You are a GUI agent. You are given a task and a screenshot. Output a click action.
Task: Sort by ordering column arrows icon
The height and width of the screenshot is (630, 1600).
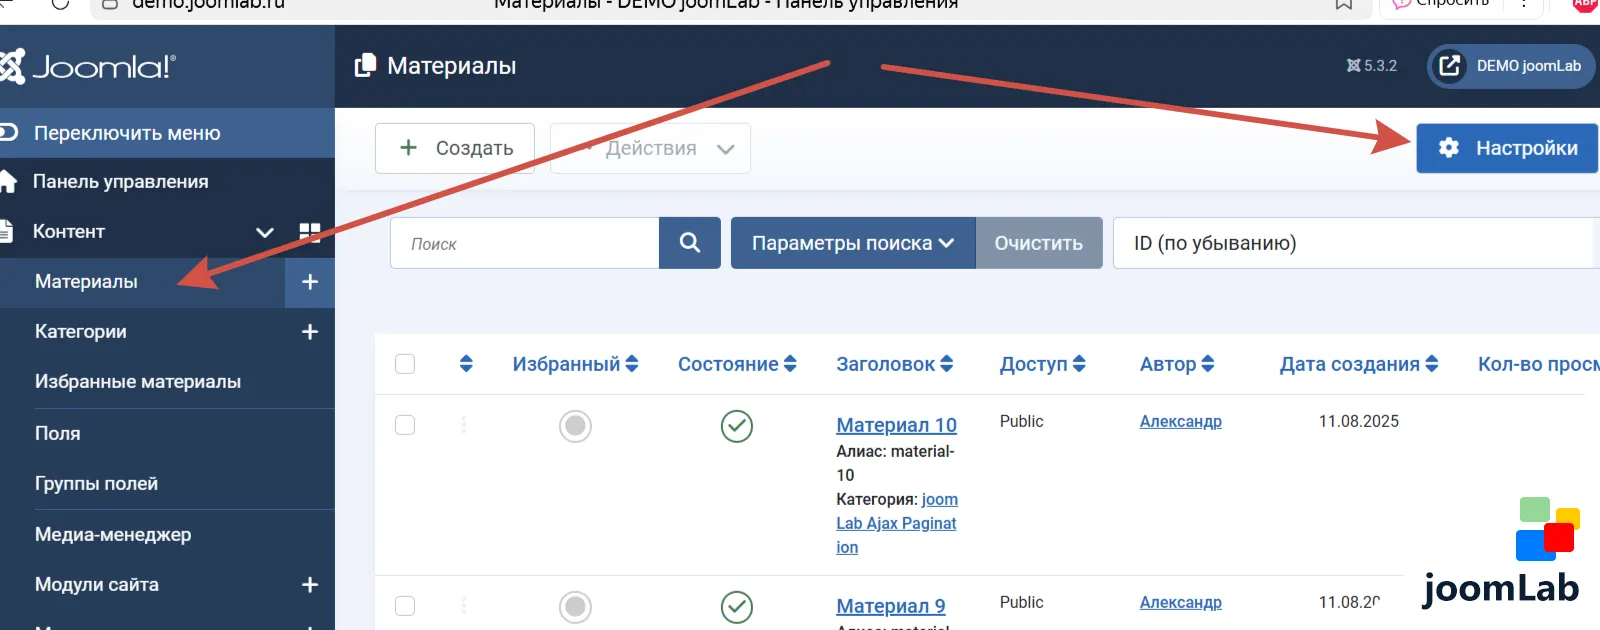[466, 364]
